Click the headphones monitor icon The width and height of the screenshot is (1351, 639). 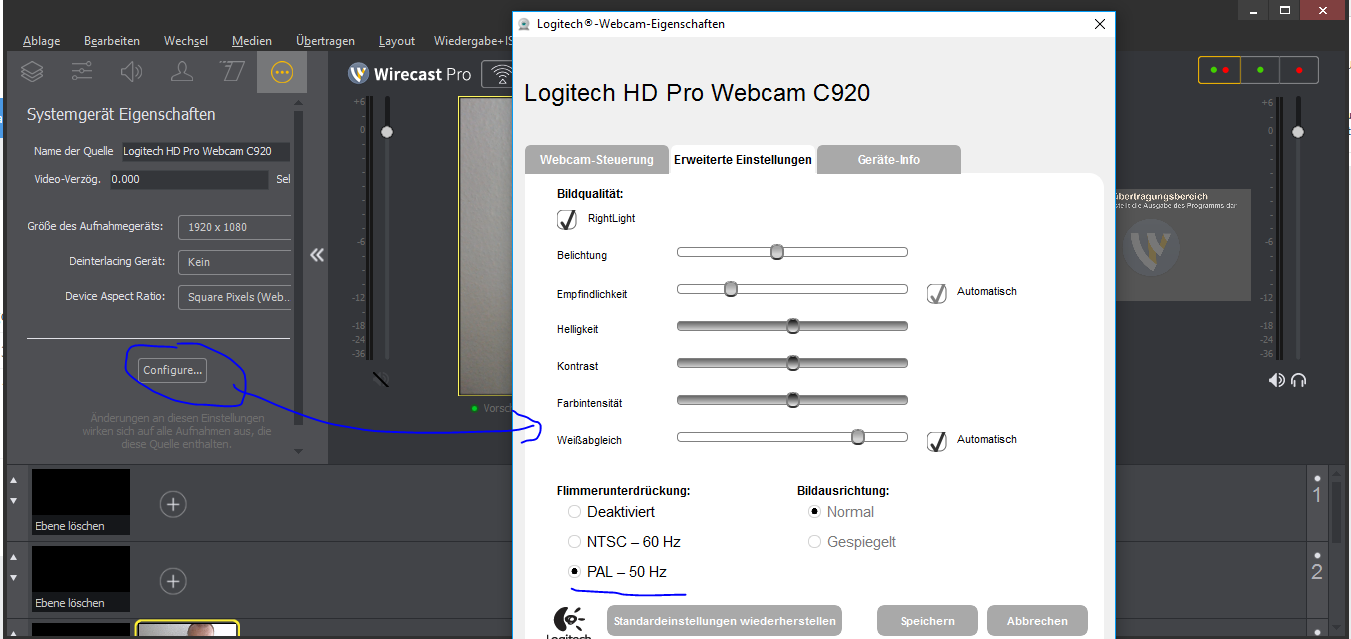pyautogui.click(x=1299, y=380)
